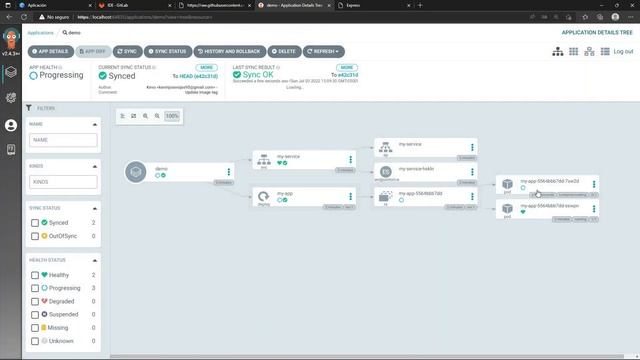The height and width of the screenshot is (360, 640).
Task: Open the REFRESH dropdown button
Action: pos(323,51)
